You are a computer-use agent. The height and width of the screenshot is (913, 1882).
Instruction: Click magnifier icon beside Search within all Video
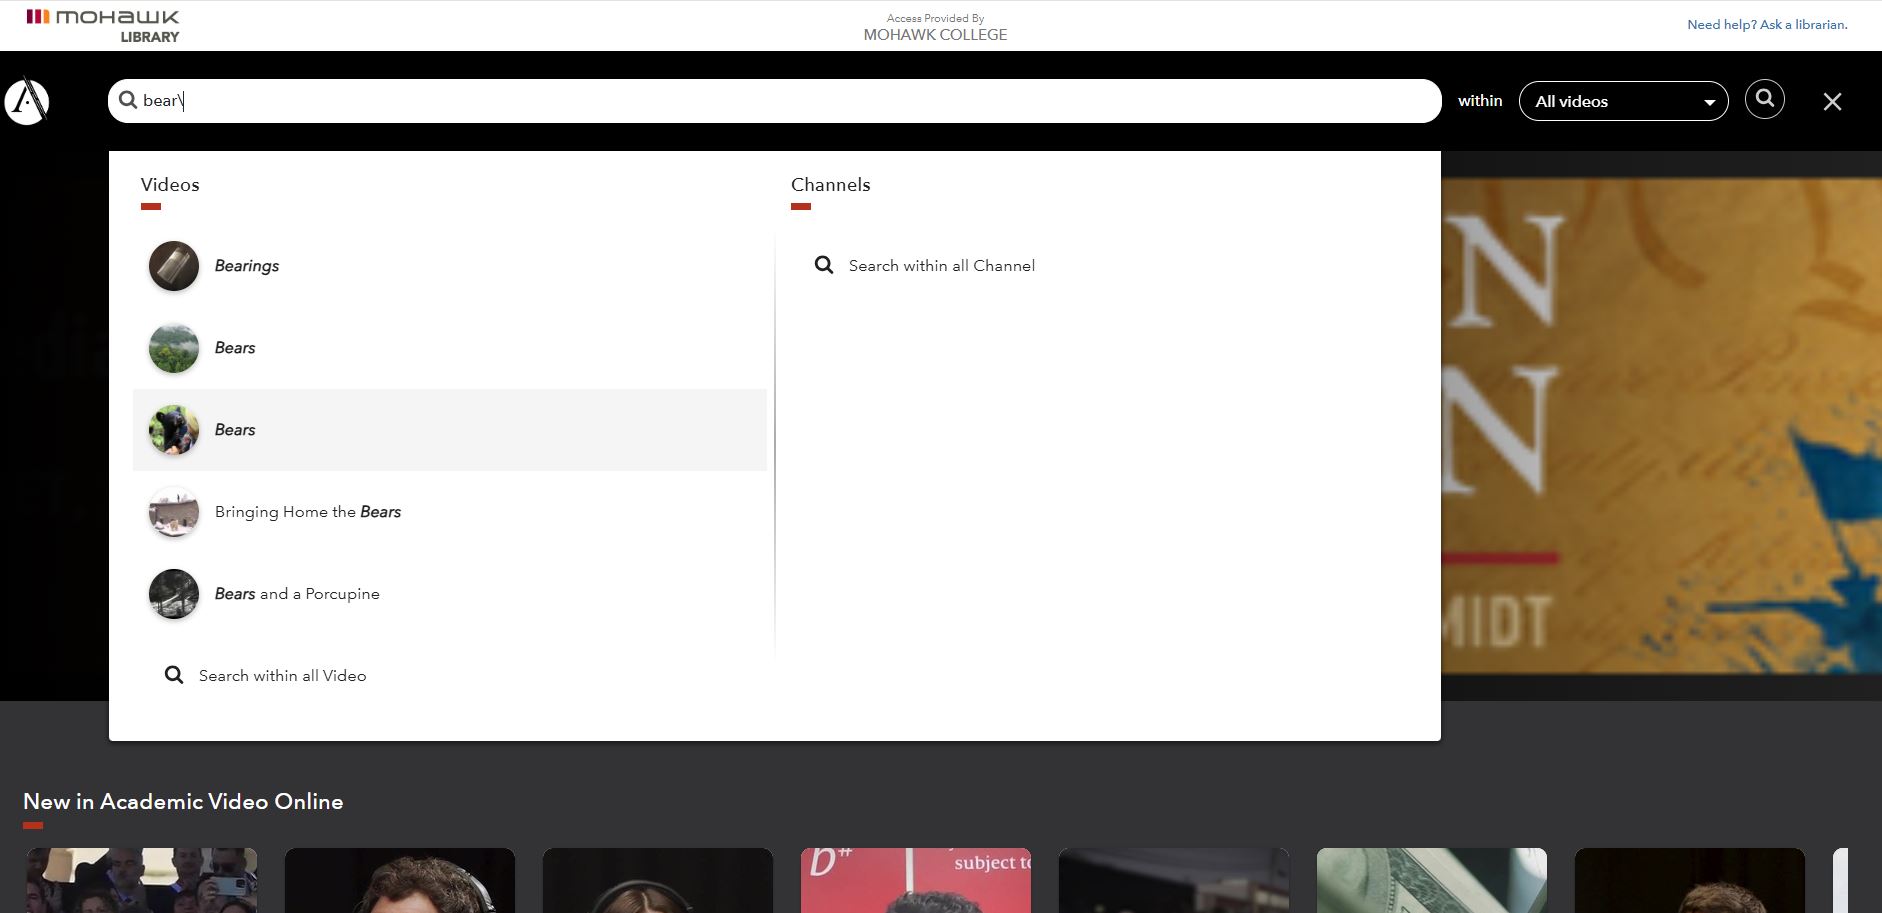coord(174,676)
